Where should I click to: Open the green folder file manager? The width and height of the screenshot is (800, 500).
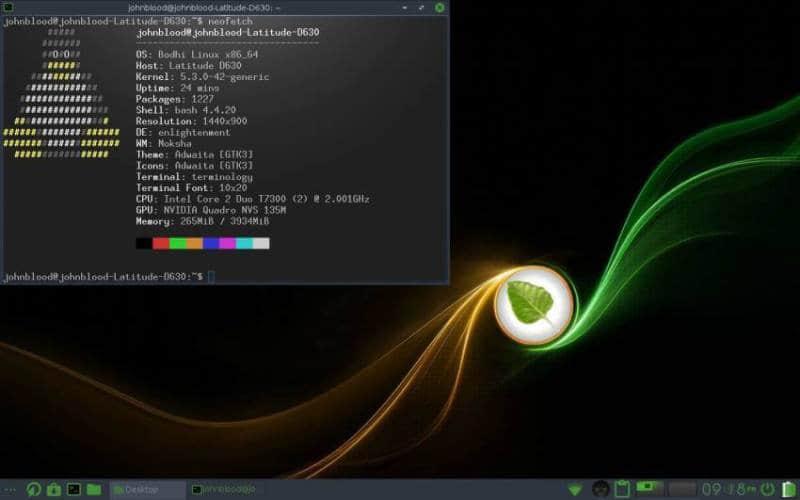[94, 489]
